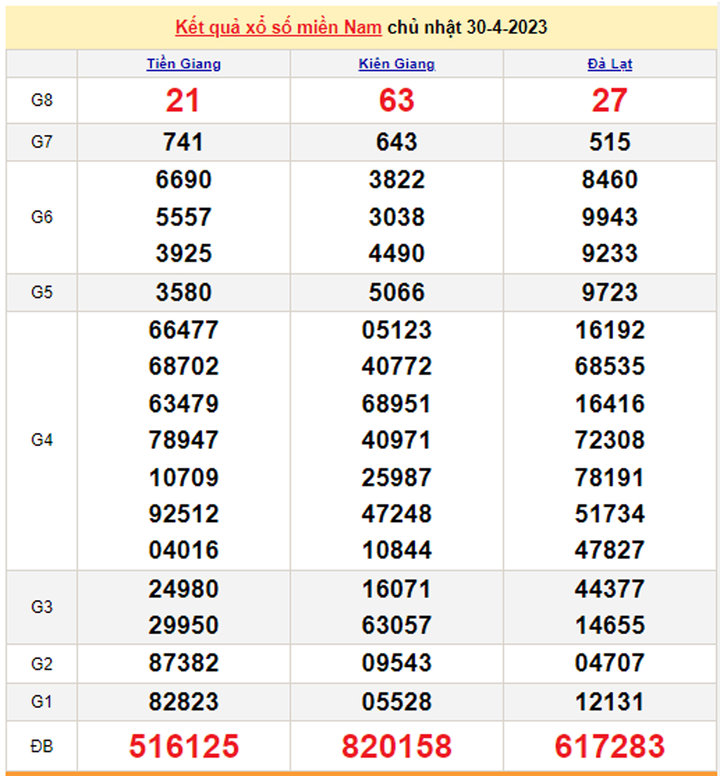Select the G2 prize row label
This screenshot has height=776, width=720.
click(41, 664)
